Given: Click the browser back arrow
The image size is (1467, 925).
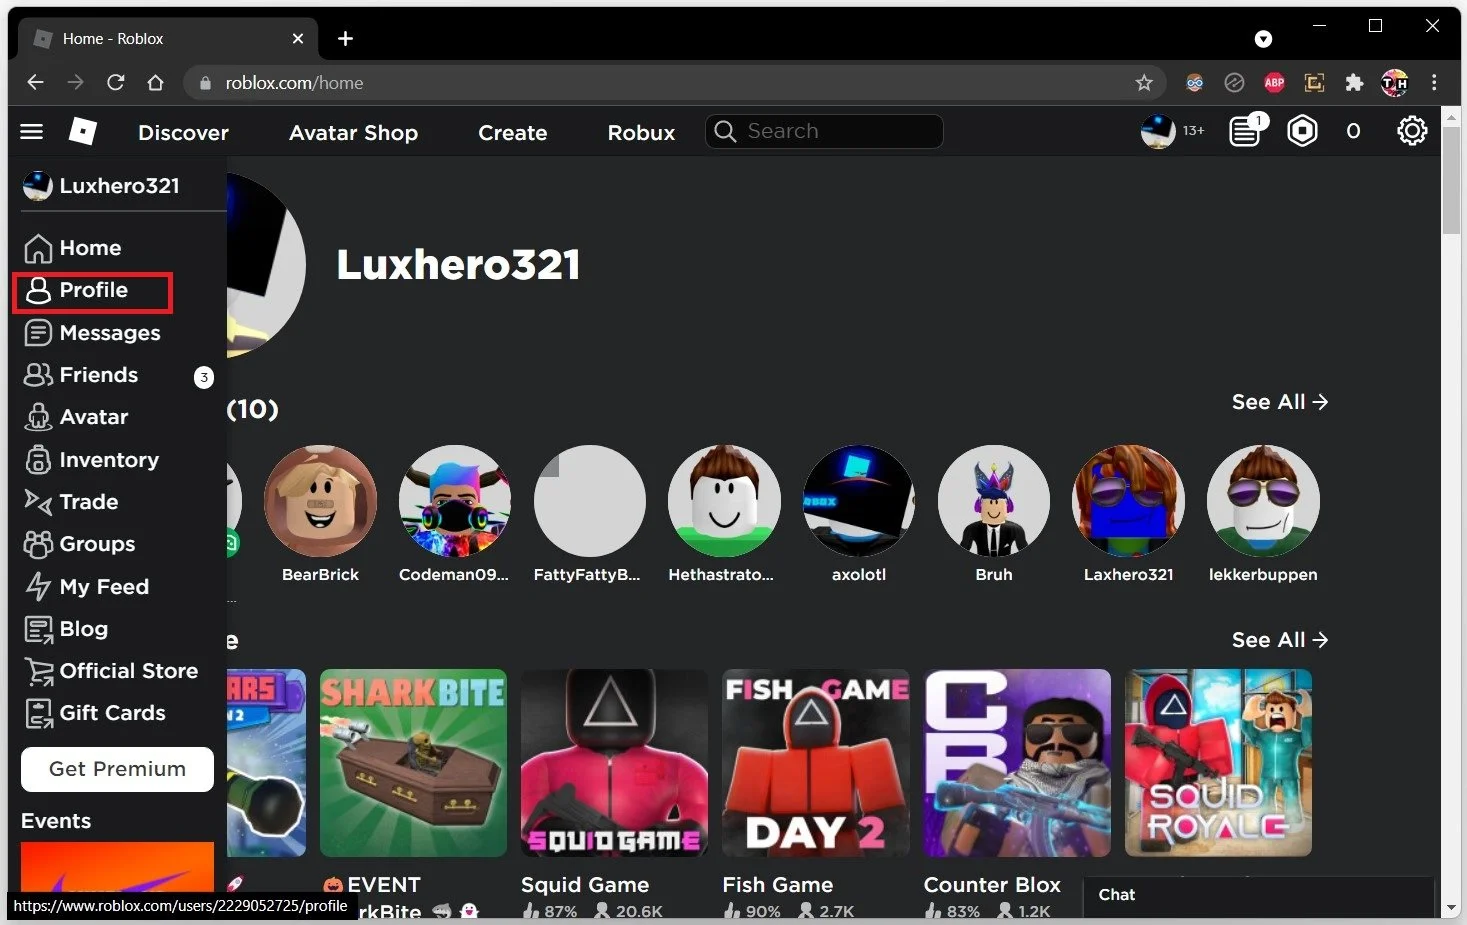Looking at the screenshot, I should coord(36,82).
